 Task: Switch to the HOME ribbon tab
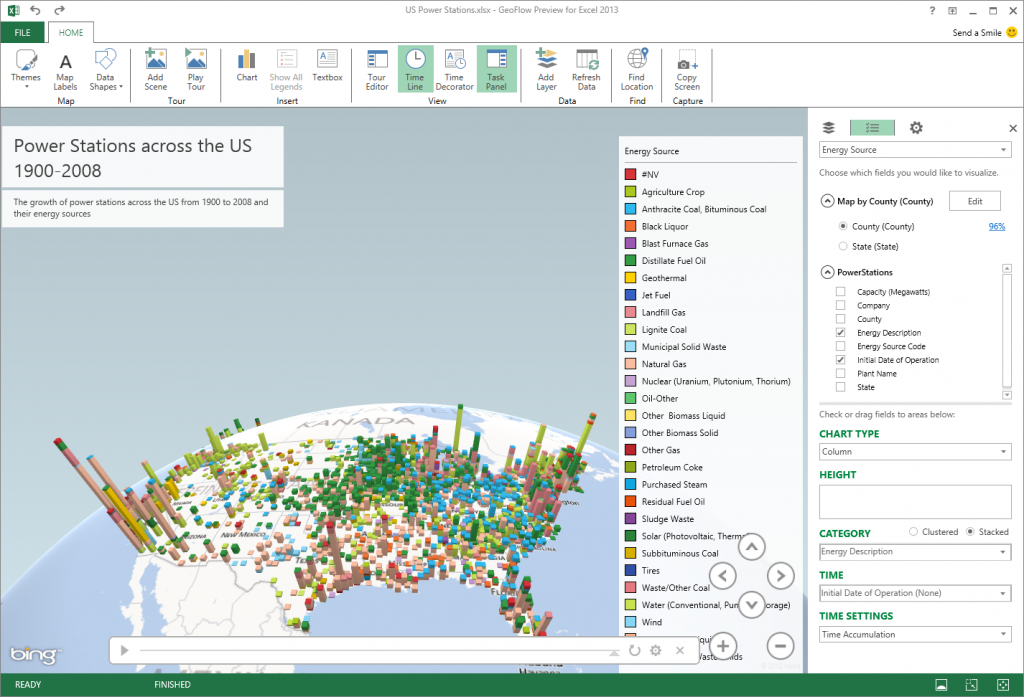[x=71, y=32]
